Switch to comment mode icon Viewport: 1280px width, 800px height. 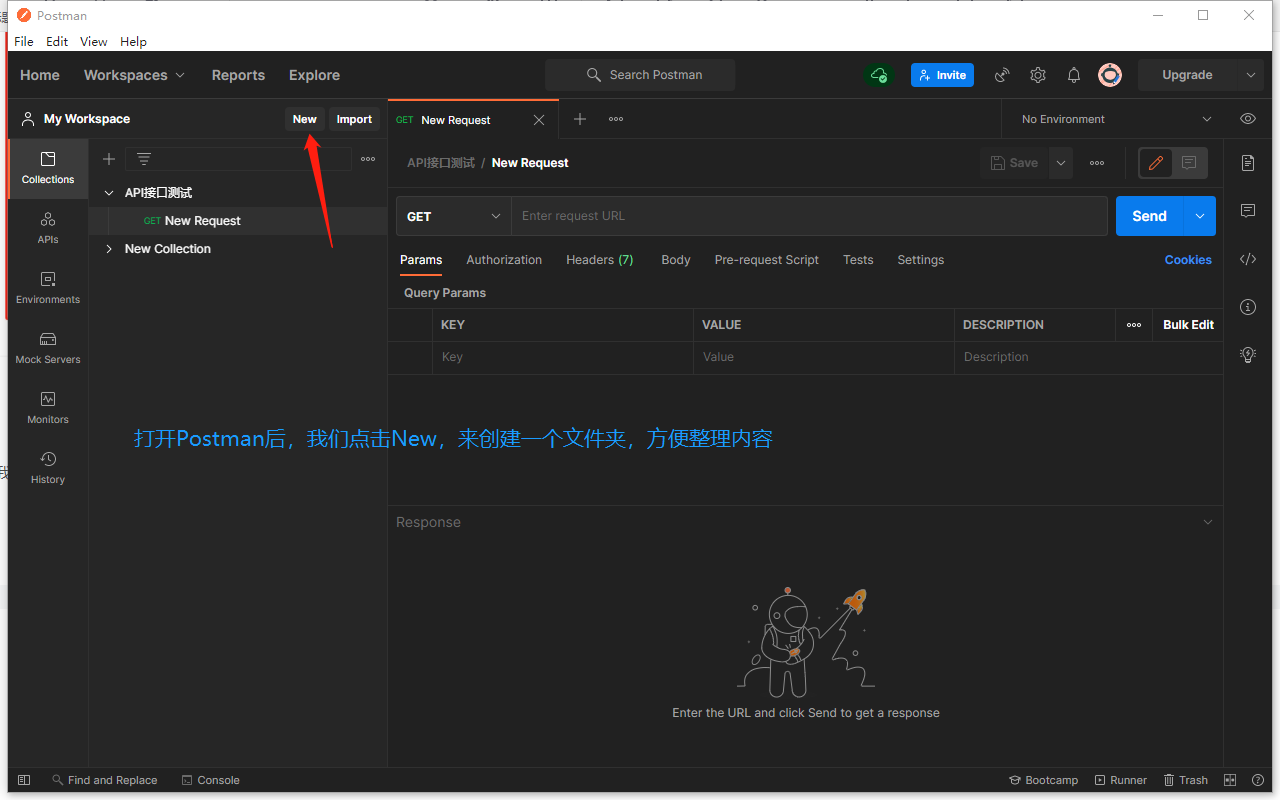(x=1189, y=163)
